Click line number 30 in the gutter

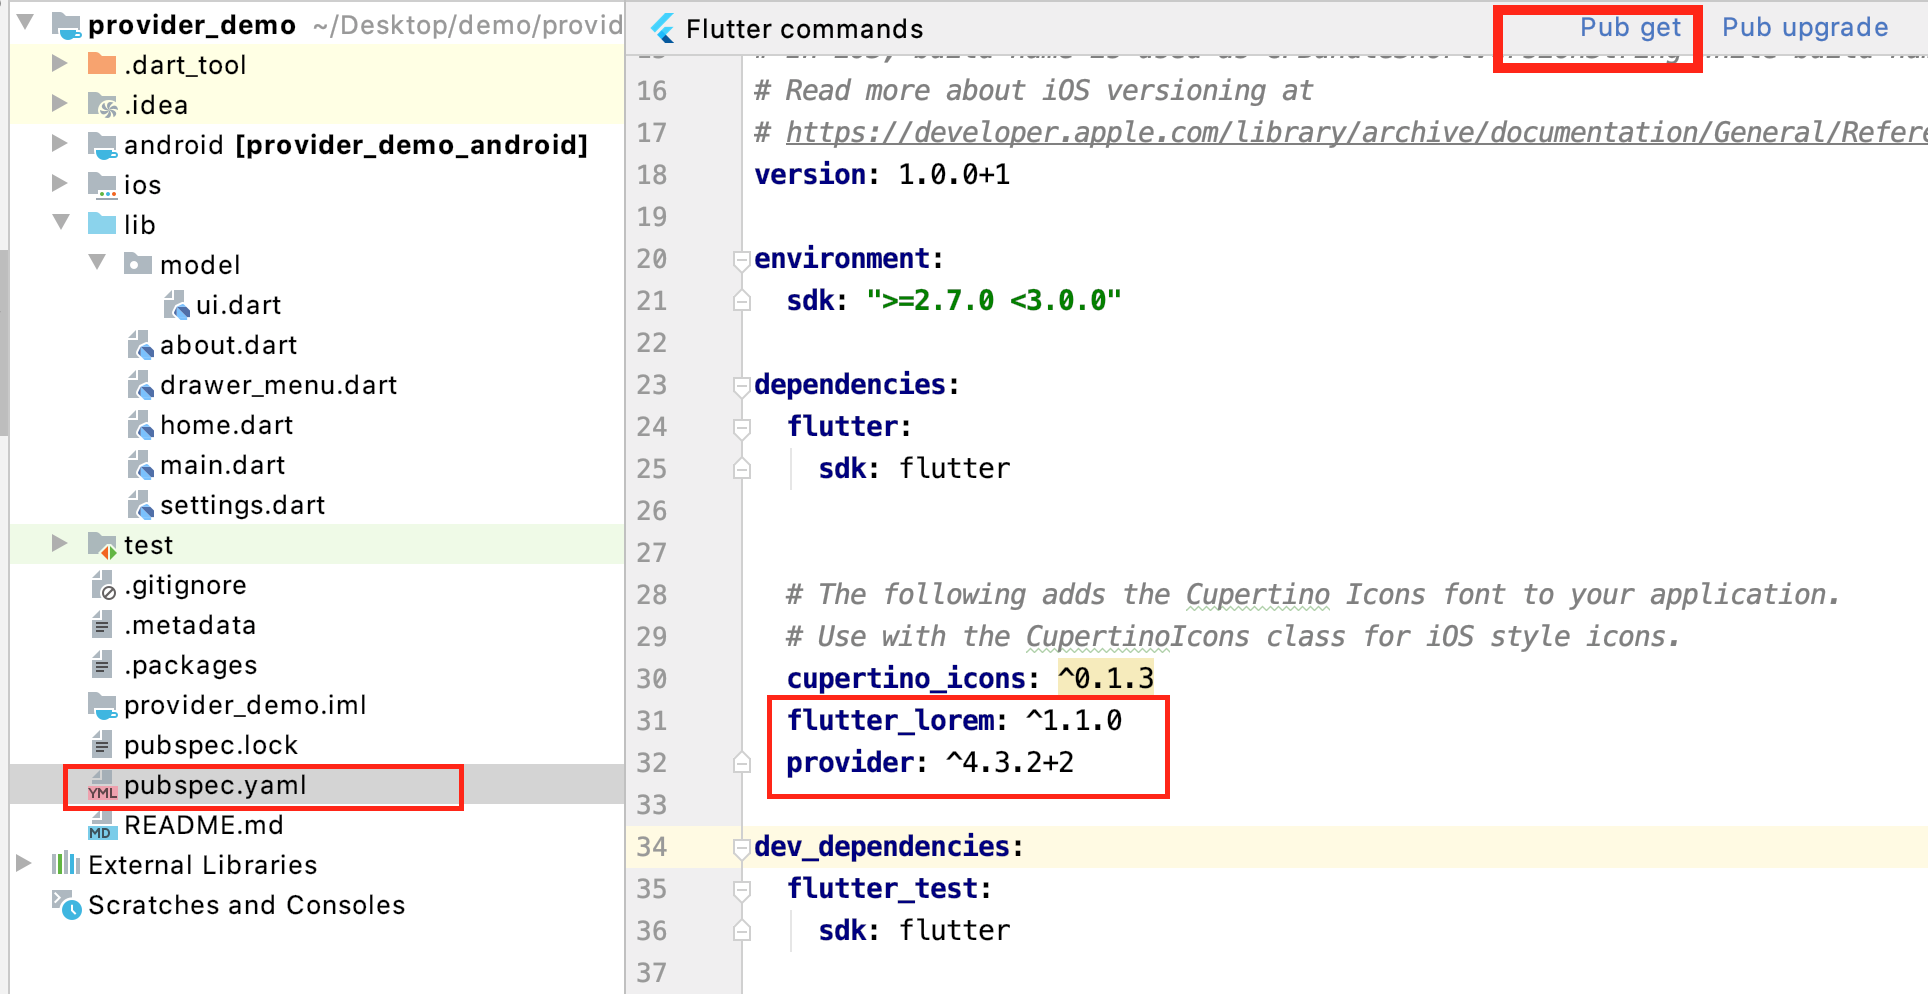coord(651,678)
